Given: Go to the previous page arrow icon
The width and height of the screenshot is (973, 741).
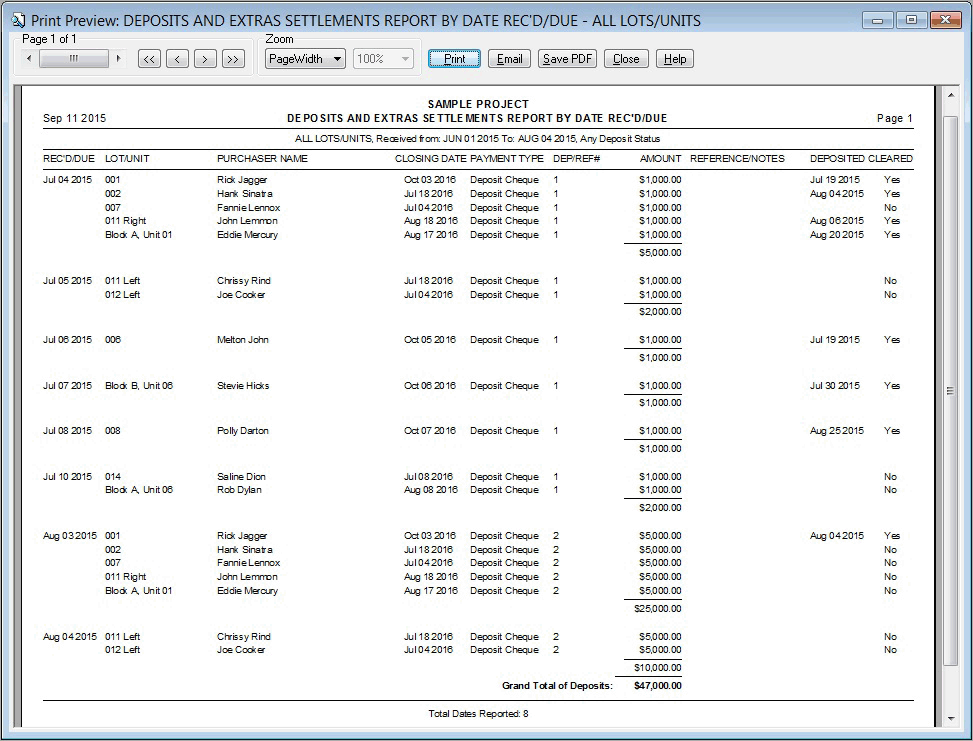Looking at the screenshot, I should 176,58.
